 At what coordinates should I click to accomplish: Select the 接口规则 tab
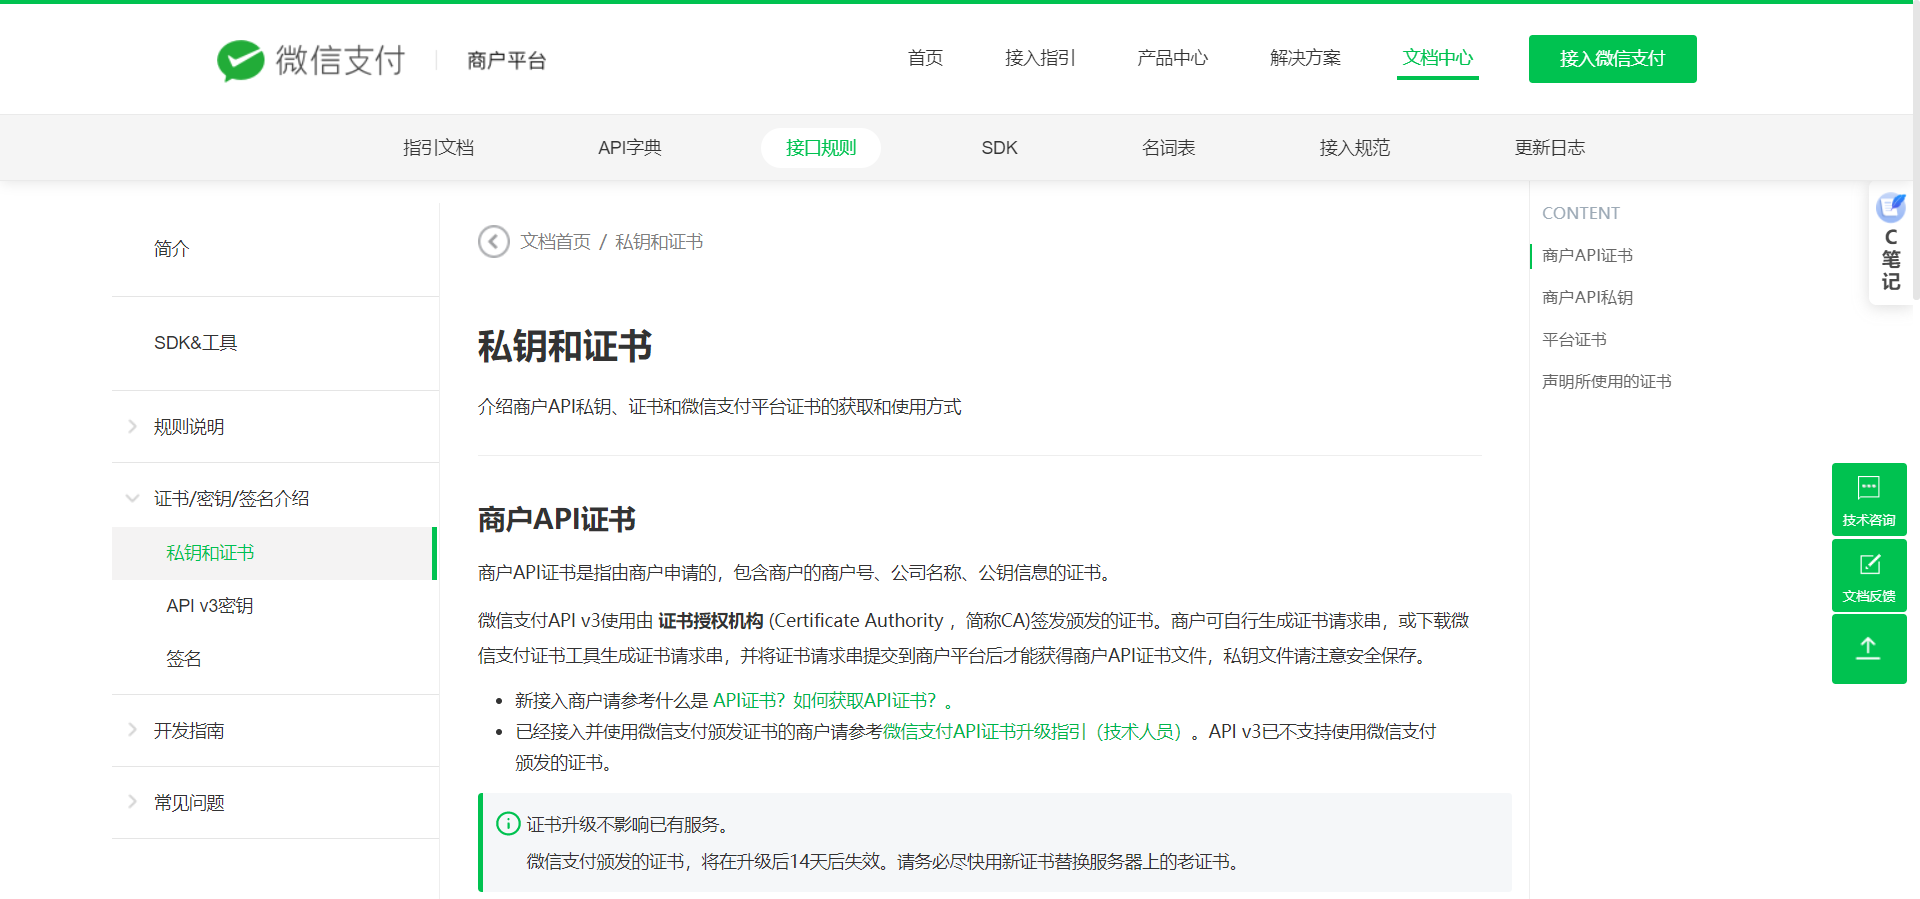(821, 148)
